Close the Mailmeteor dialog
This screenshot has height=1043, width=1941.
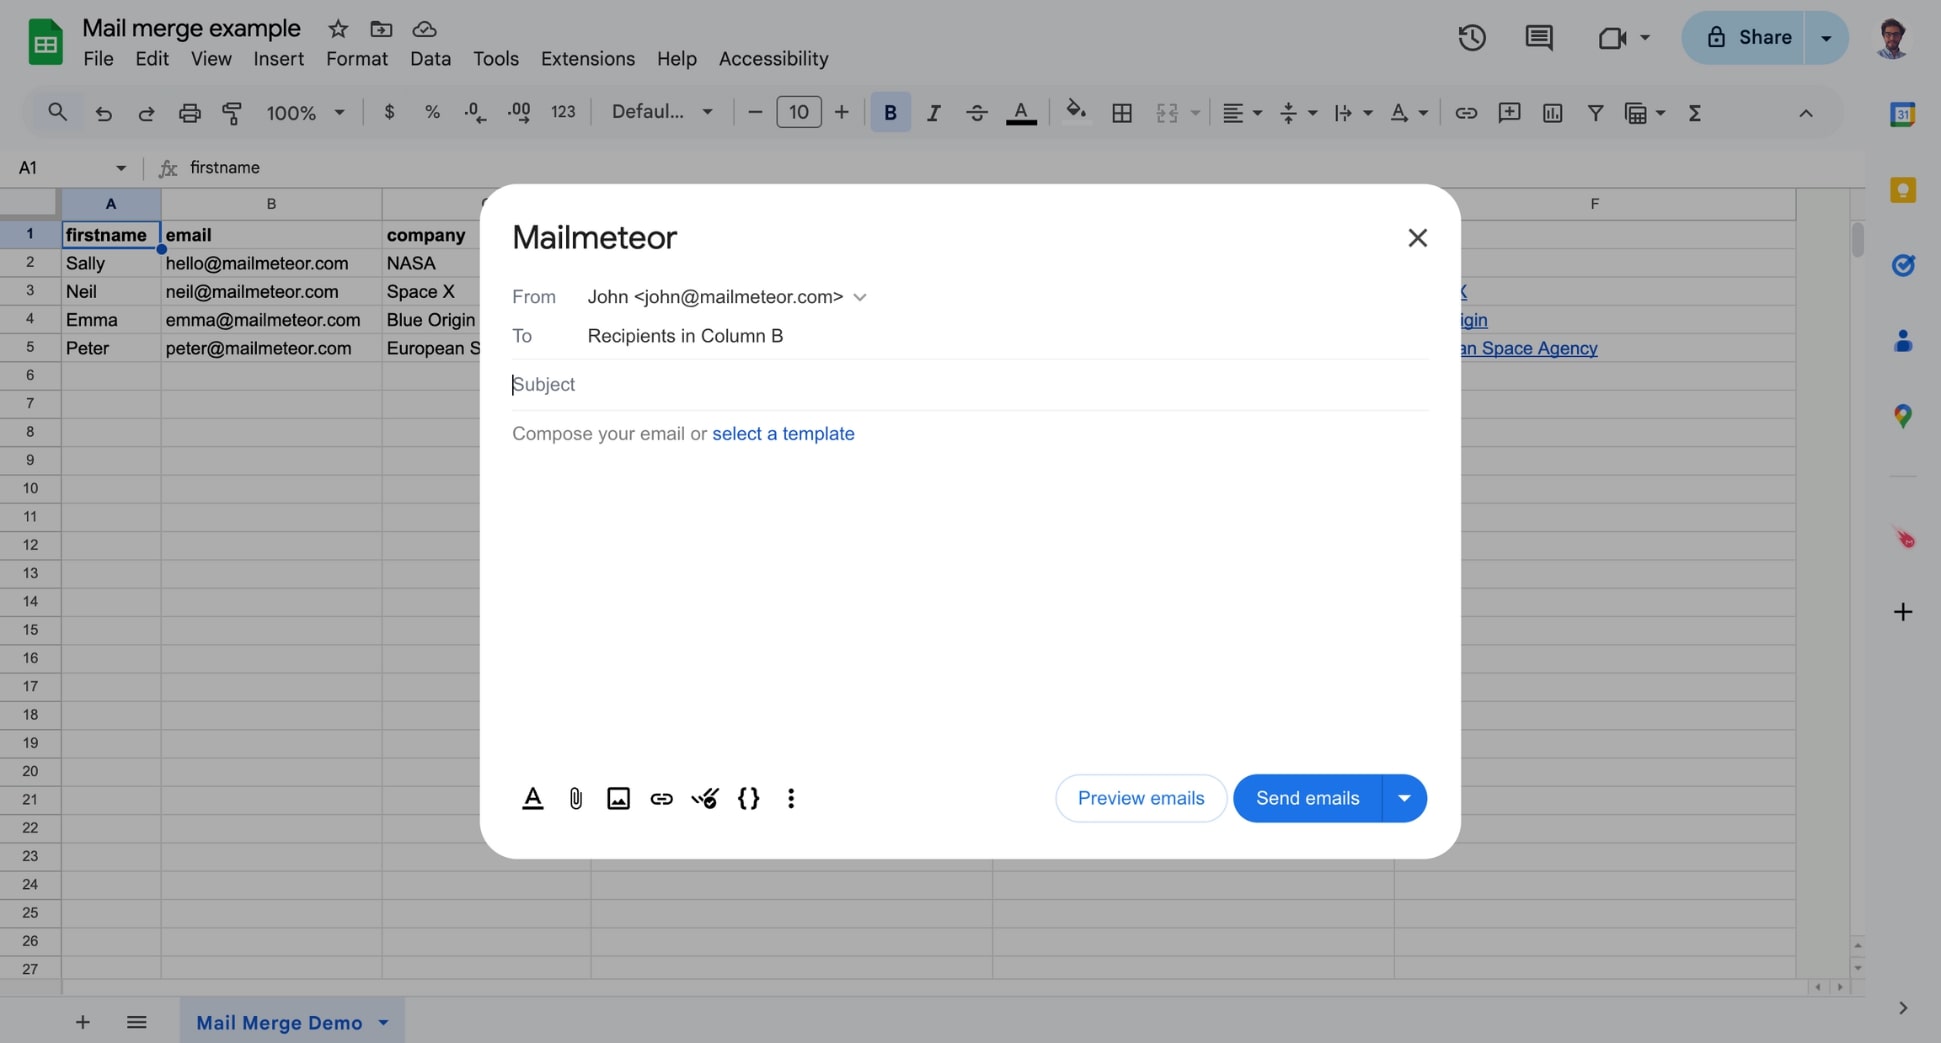click(1417, 238)
